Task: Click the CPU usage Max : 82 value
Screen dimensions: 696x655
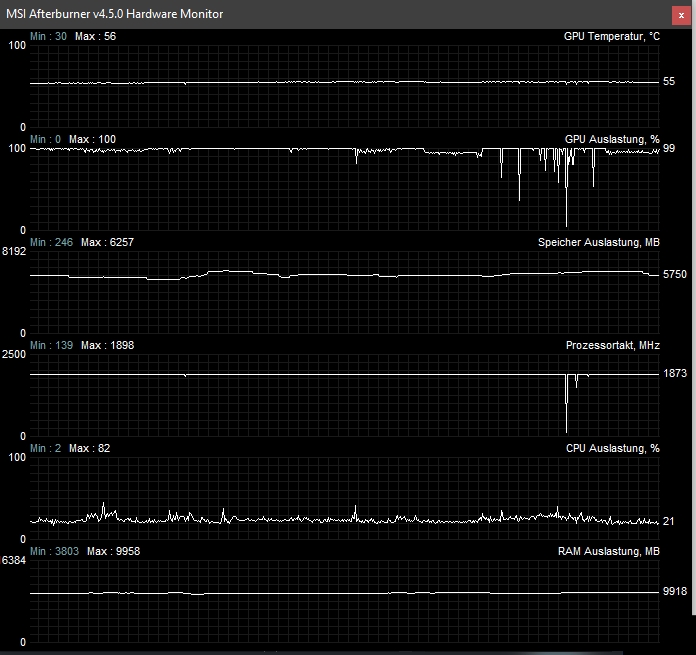Action: click(x=89, y=448)
